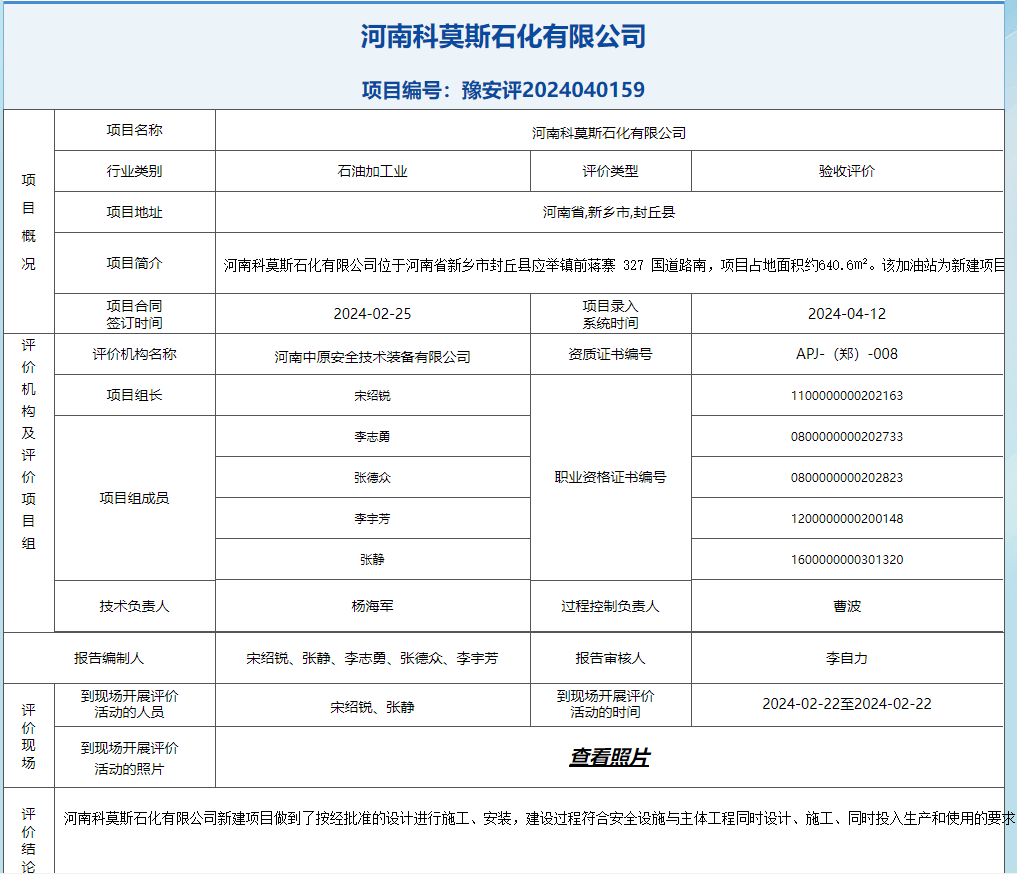1017x874 pixels.
Task: Select project leader name 宋绍锐
Action: click(x=372, y=396)
